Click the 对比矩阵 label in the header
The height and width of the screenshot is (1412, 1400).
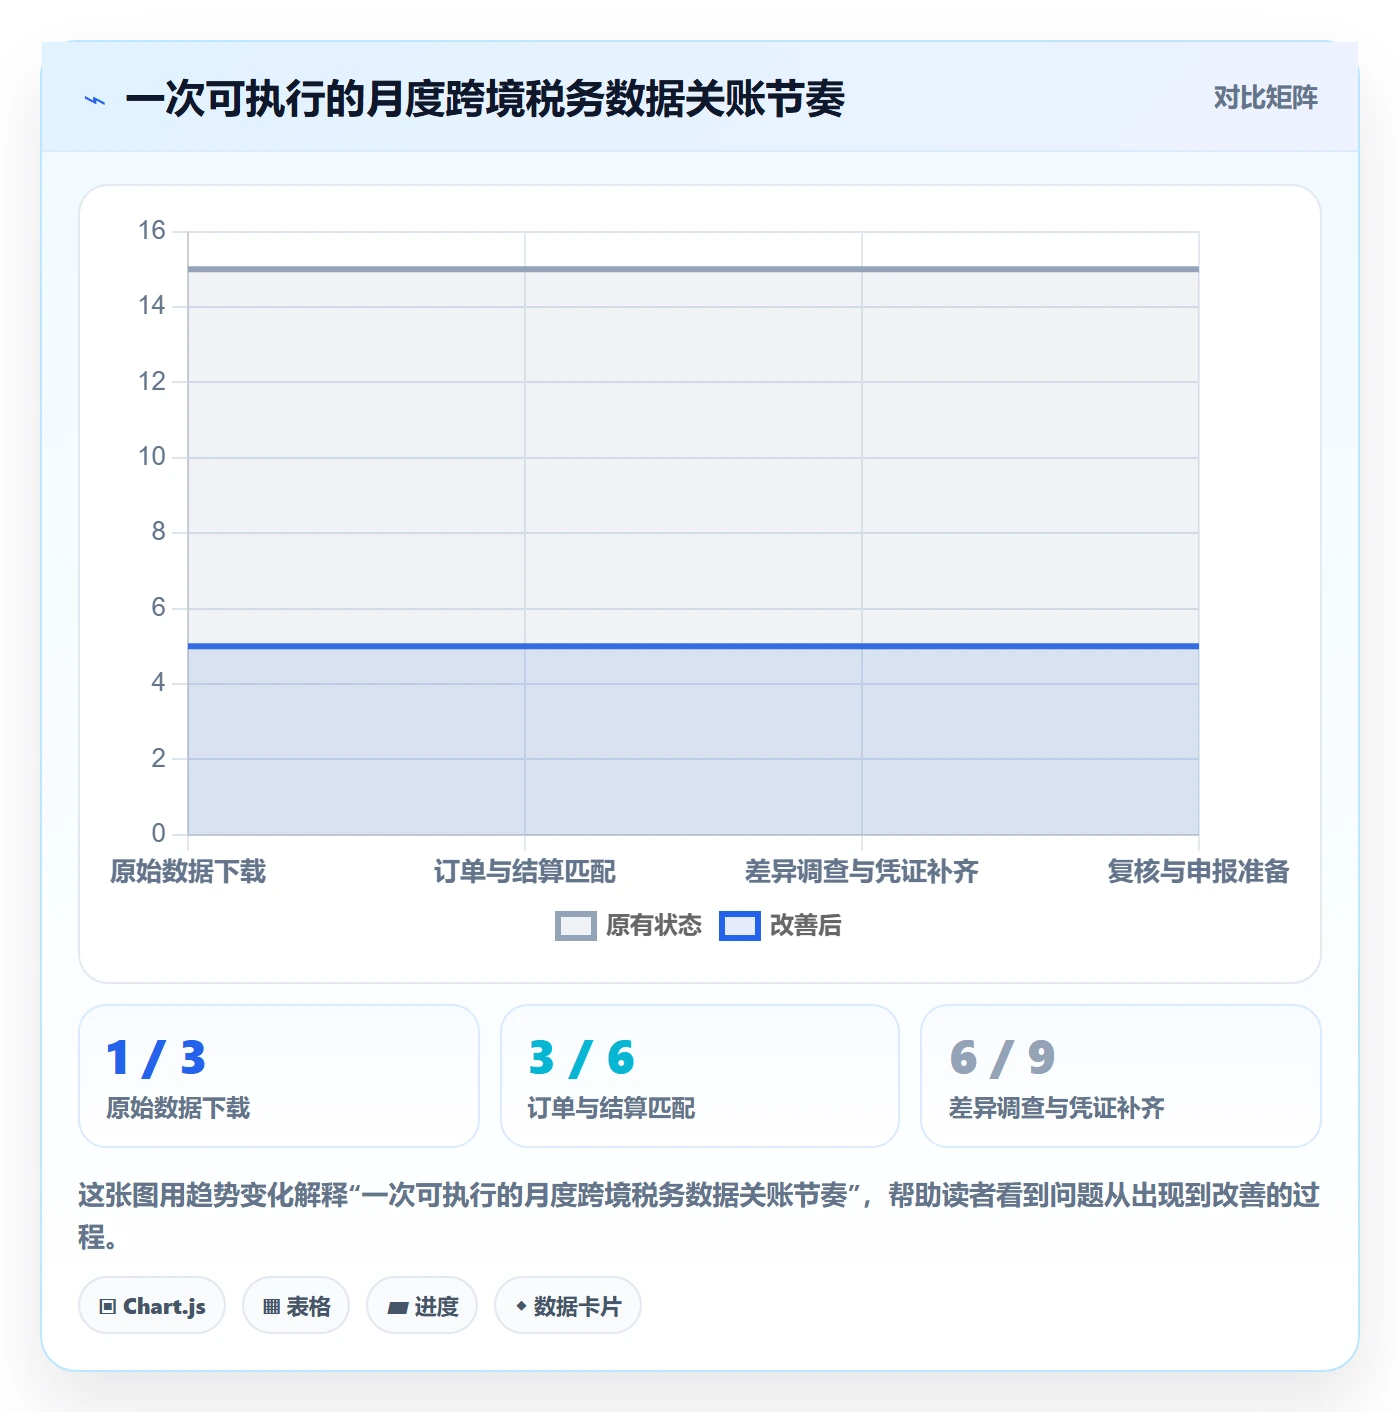tap(1265, 98)
